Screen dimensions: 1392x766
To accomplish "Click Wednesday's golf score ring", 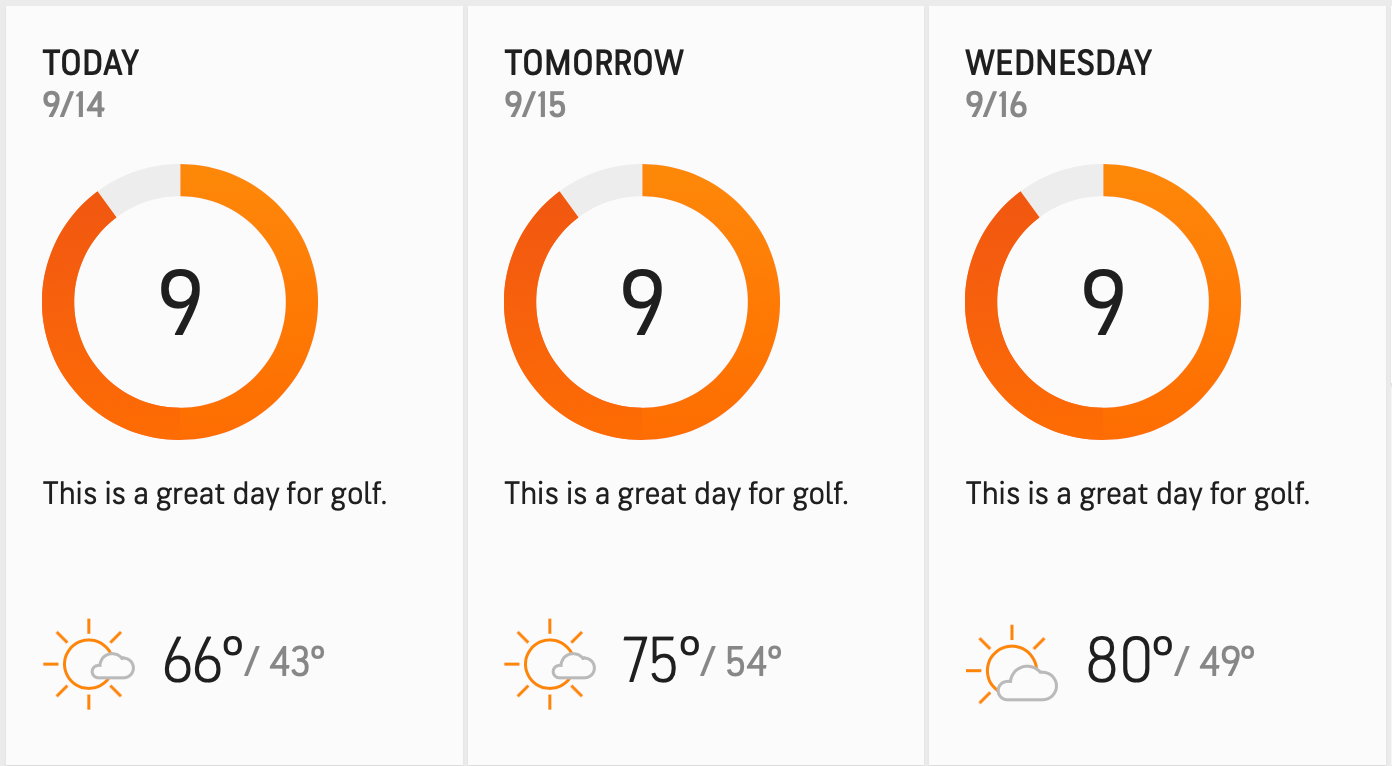I will (1103, 301).
